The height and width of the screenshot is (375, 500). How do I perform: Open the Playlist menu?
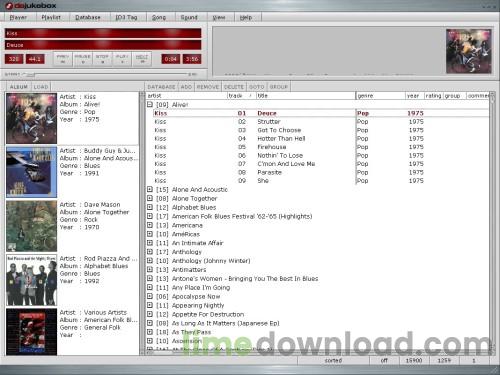[x=51, y=17]
